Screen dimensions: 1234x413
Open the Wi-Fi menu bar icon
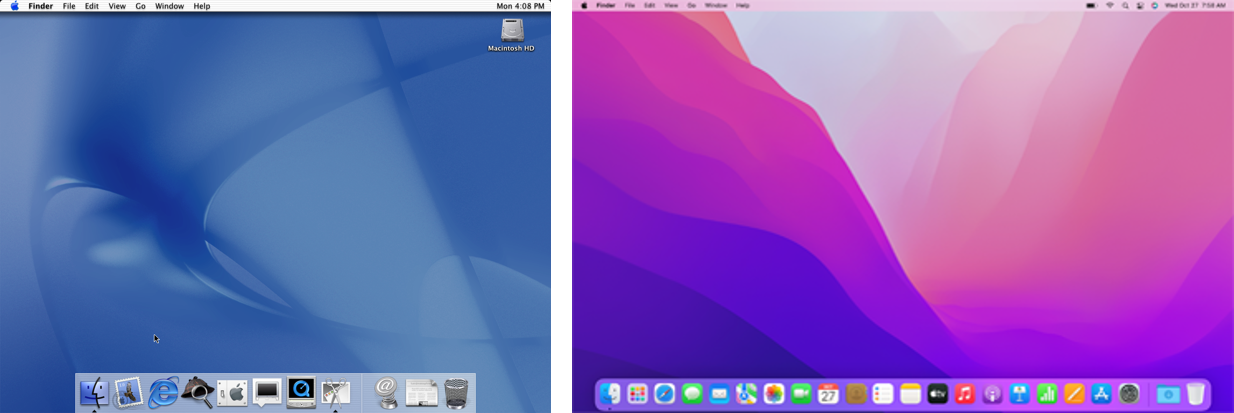pos(1109,5)
